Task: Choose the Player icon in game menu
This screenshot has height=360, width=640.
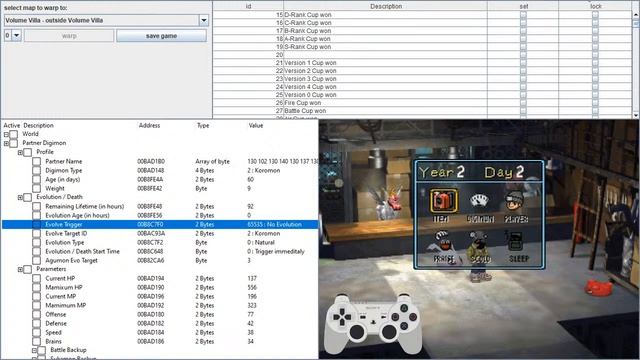Action: point(514,201)
